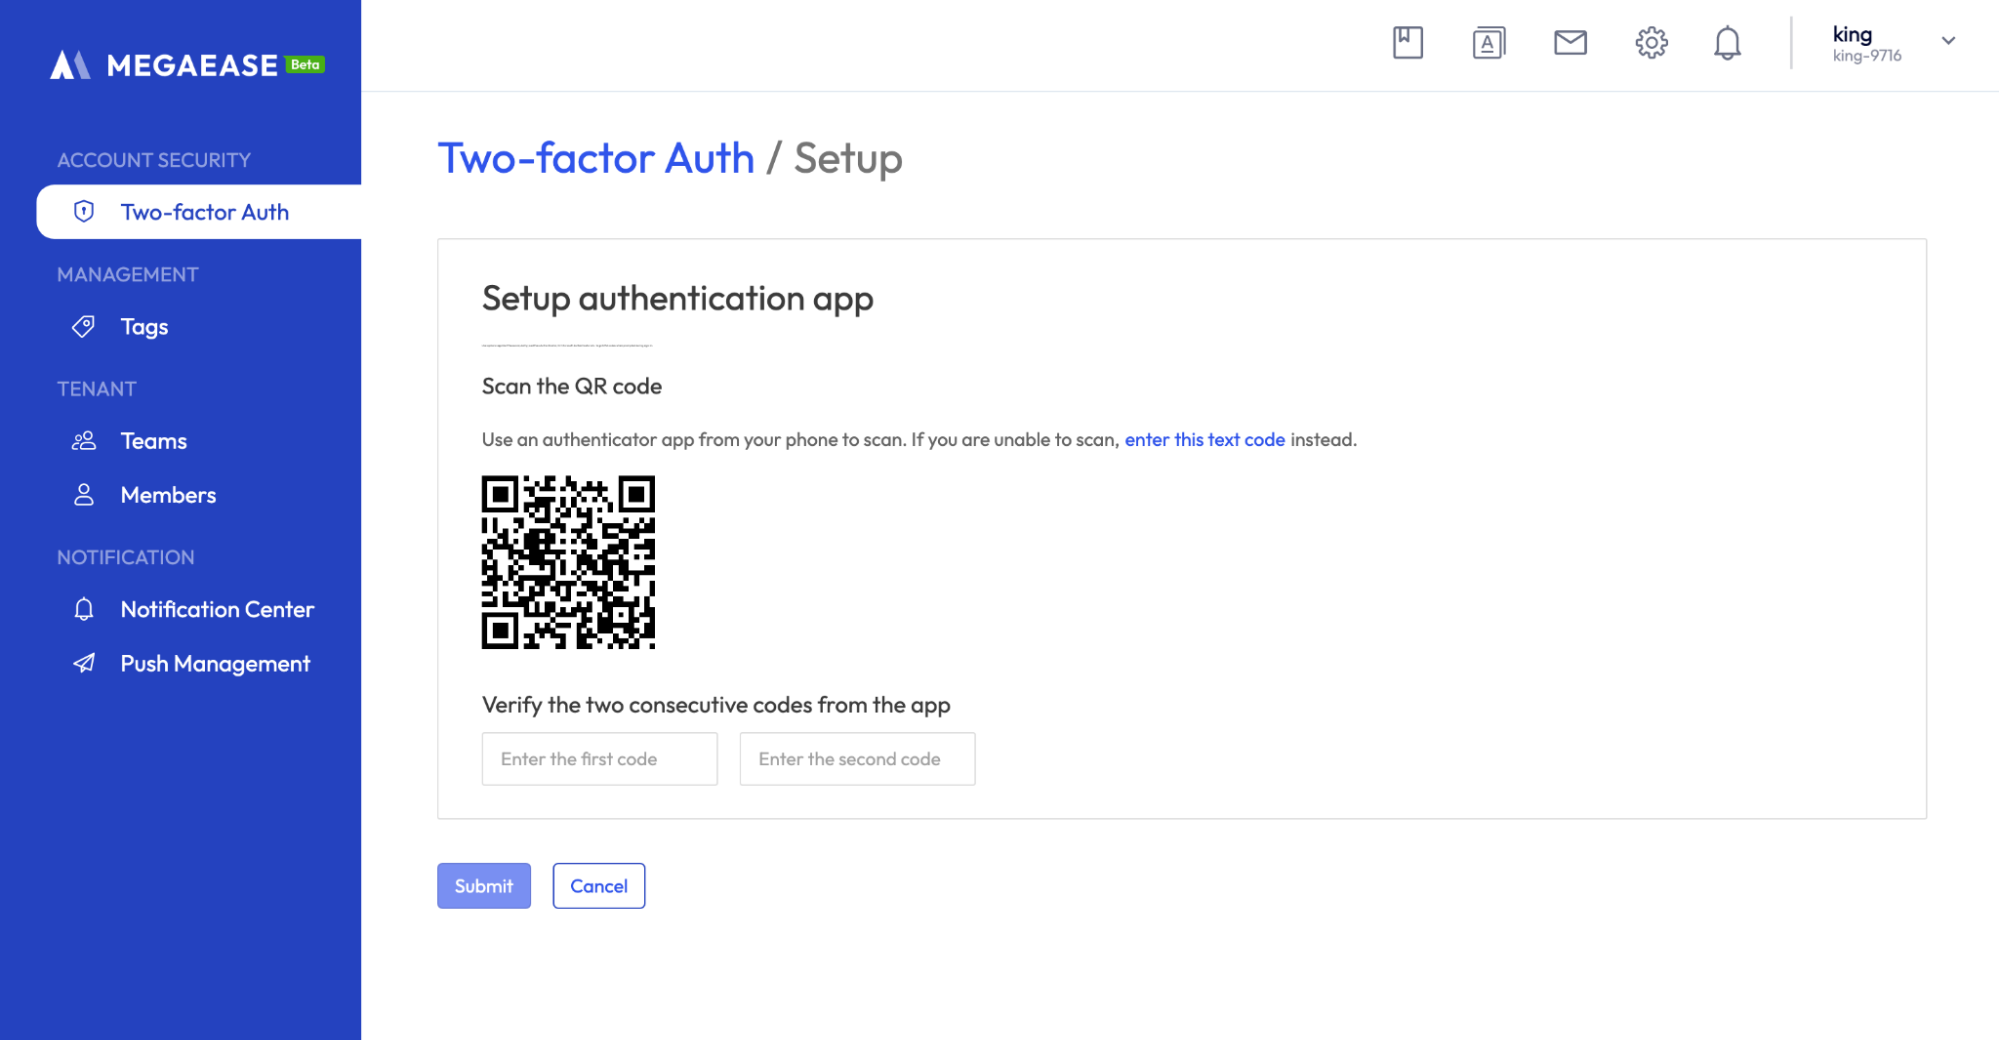
Task: Click the bookmark icon in top bar
Action: click(x=1407, y=43)
